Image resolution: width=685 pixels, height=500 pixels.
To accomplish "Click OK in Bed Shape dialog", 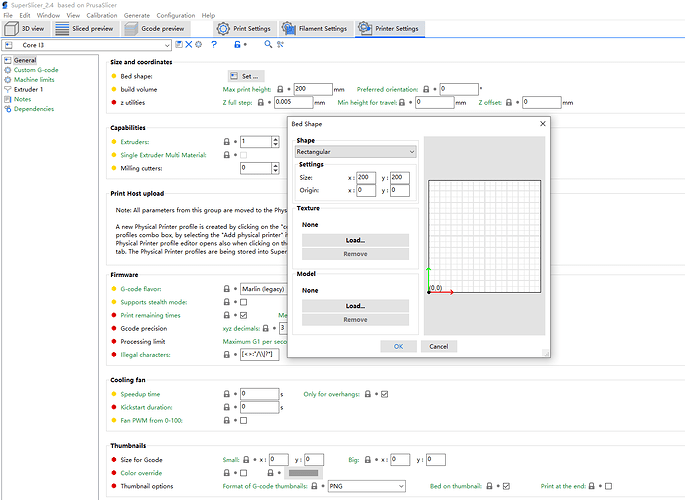I will click(x=398, y=346).
